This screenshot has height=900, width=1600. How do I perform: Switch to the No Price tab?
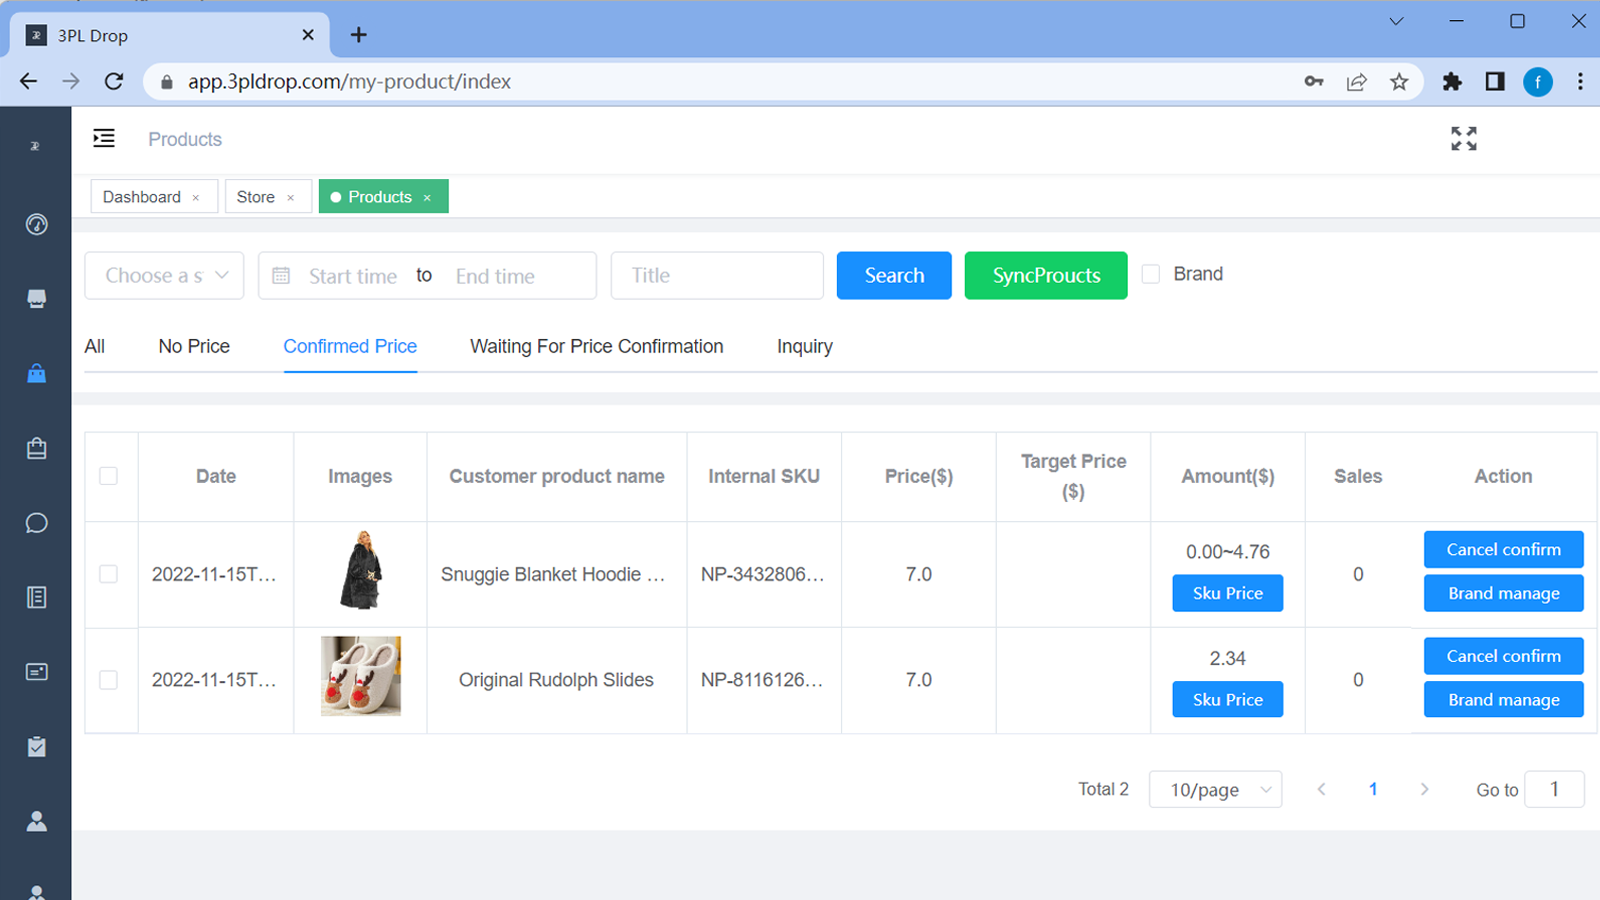tap(194, 346)
